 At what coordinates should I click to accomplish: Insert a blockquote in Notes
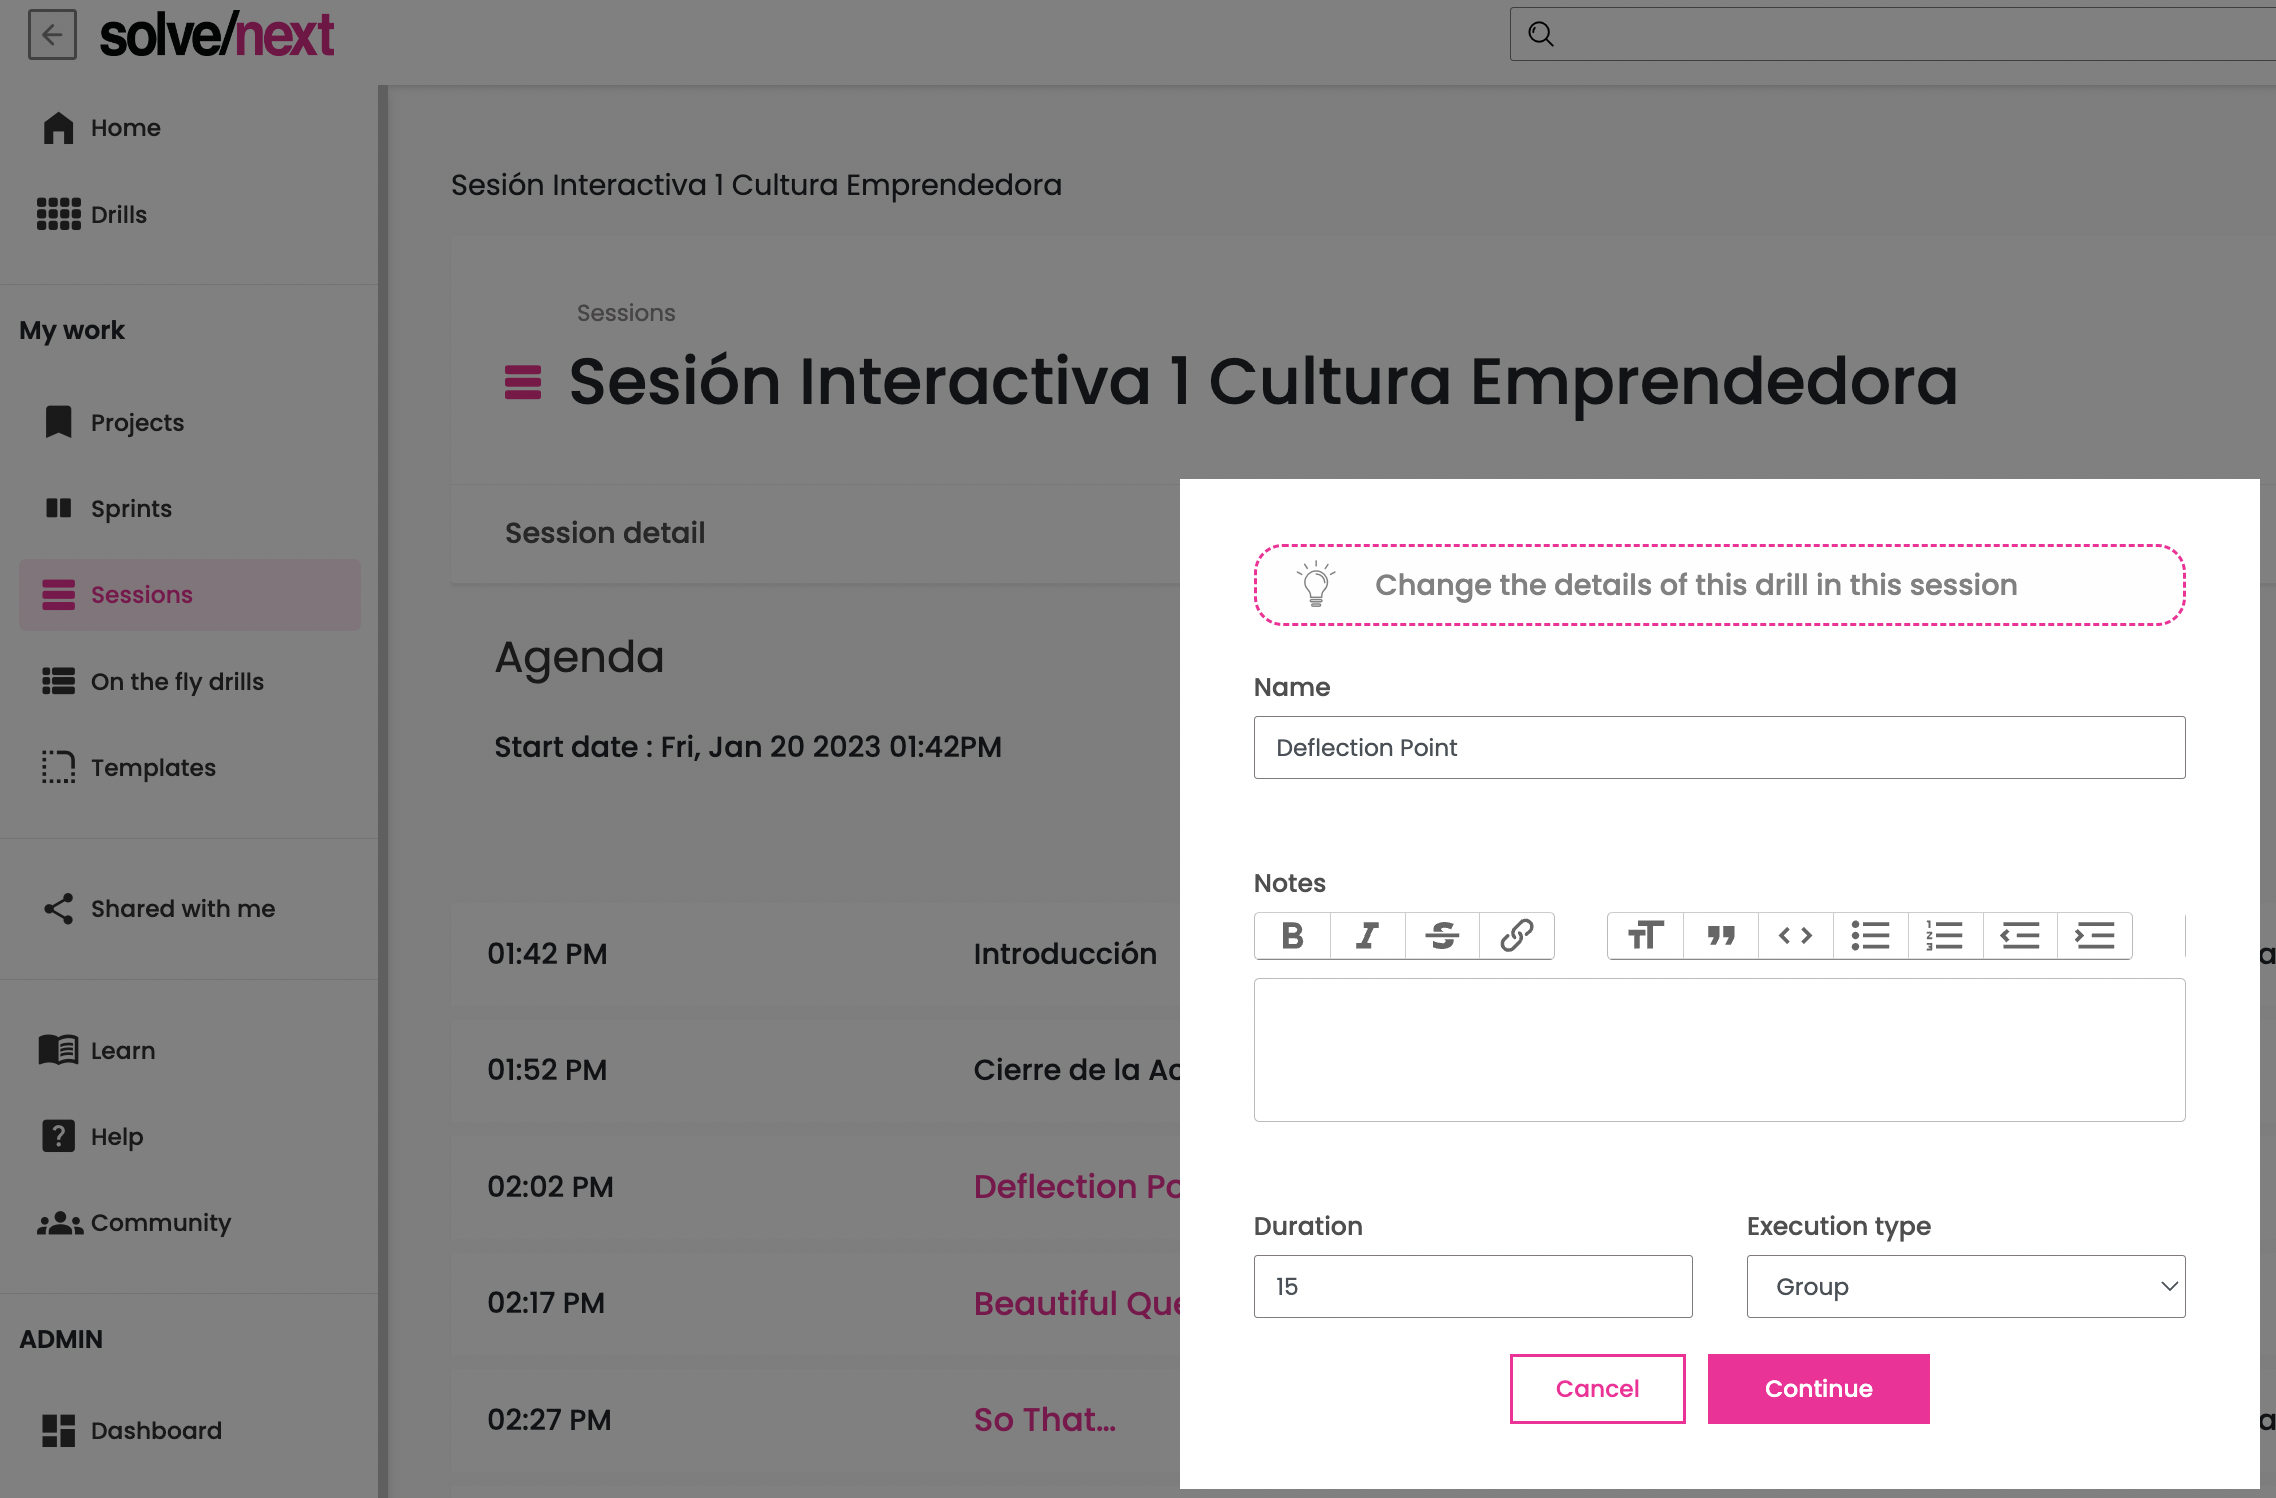pos(1720,936)
